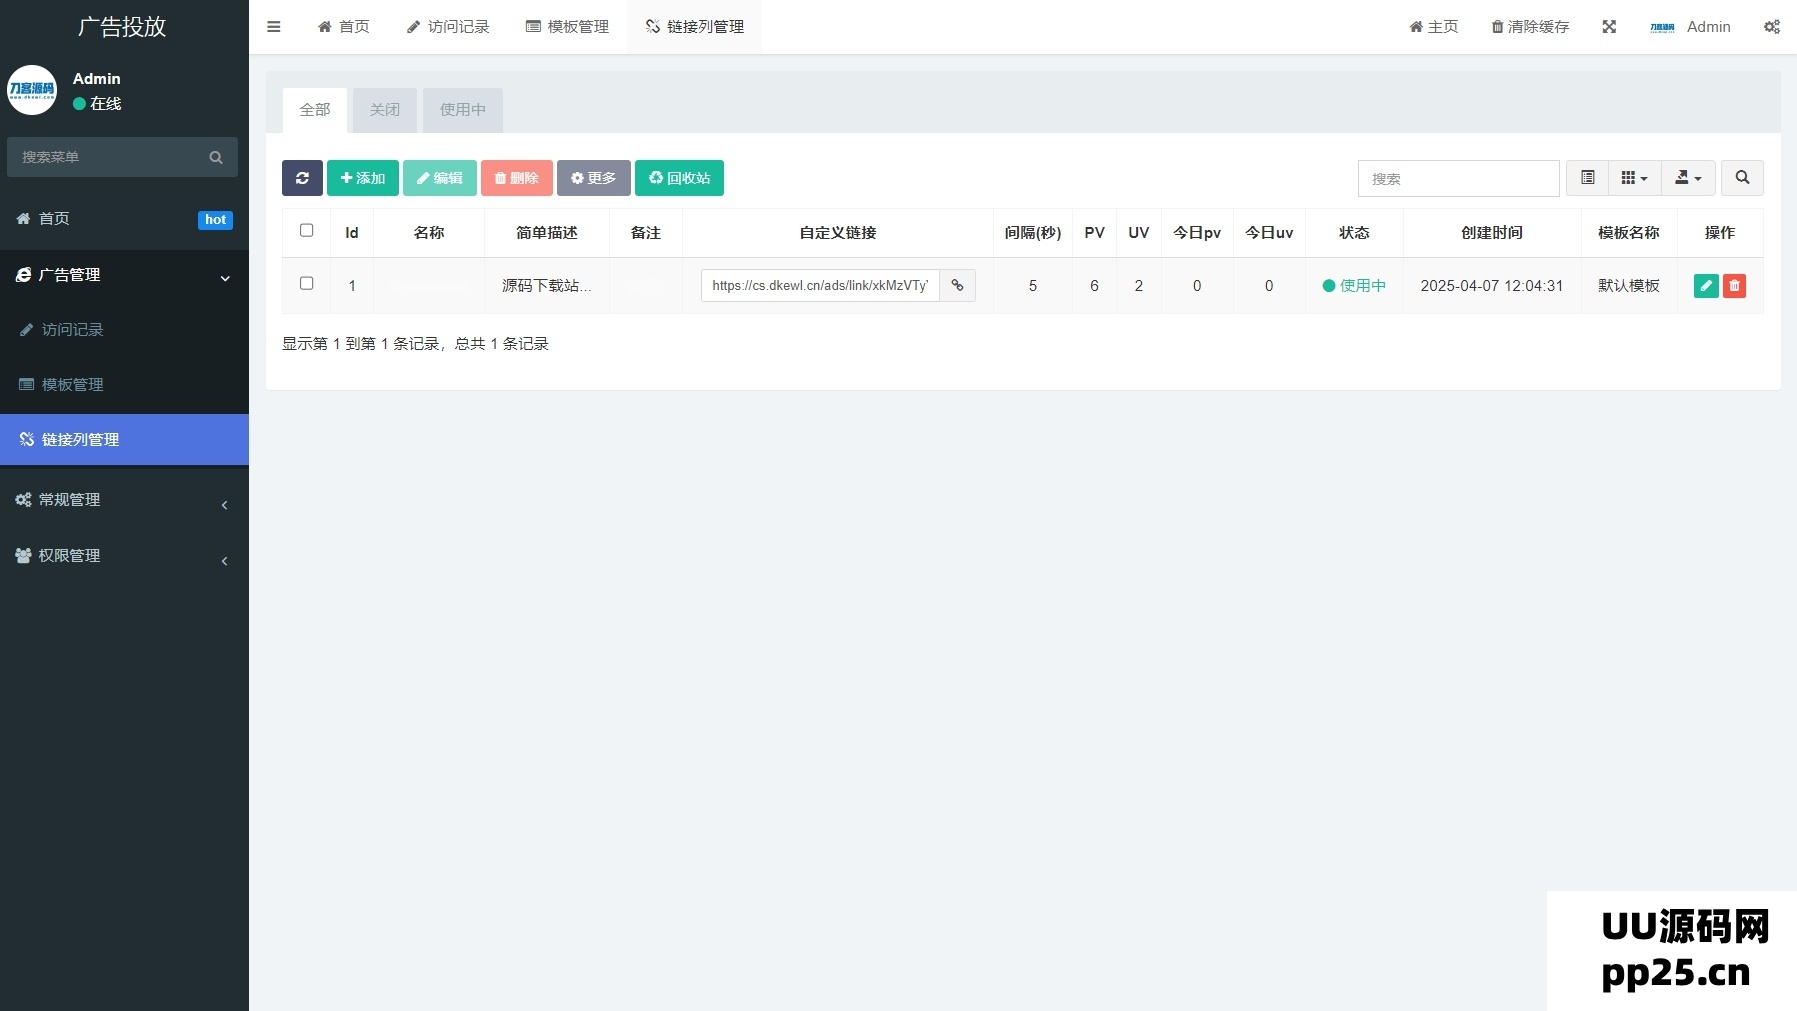
Task: Open the settings gears icon at top right
Action: (1771, 27)
